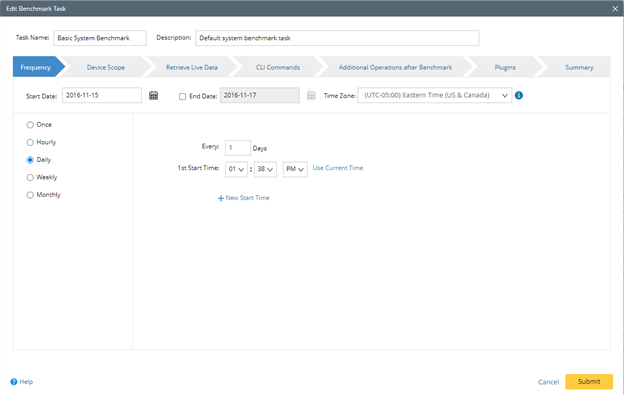Switch to the Plugins tab
Screen dimensions: 624x395
point(505,67)
